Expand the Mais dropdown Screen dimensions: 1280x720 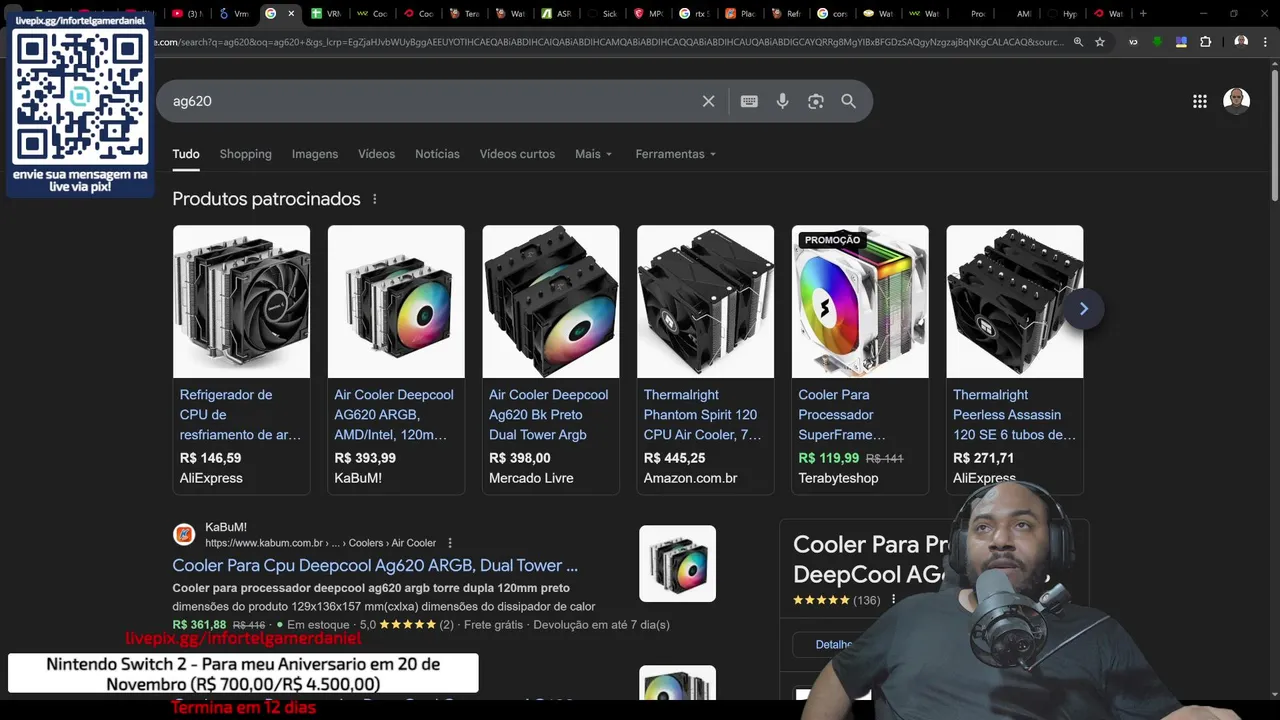point(593,154)
